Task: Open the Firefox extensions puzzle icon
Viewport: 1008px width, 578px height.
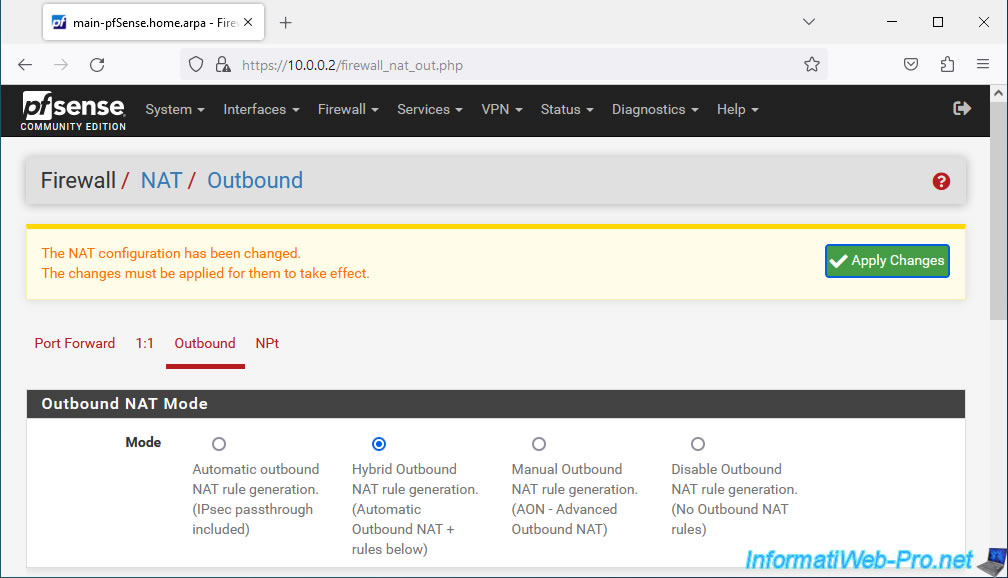Action: pos(947,64)
